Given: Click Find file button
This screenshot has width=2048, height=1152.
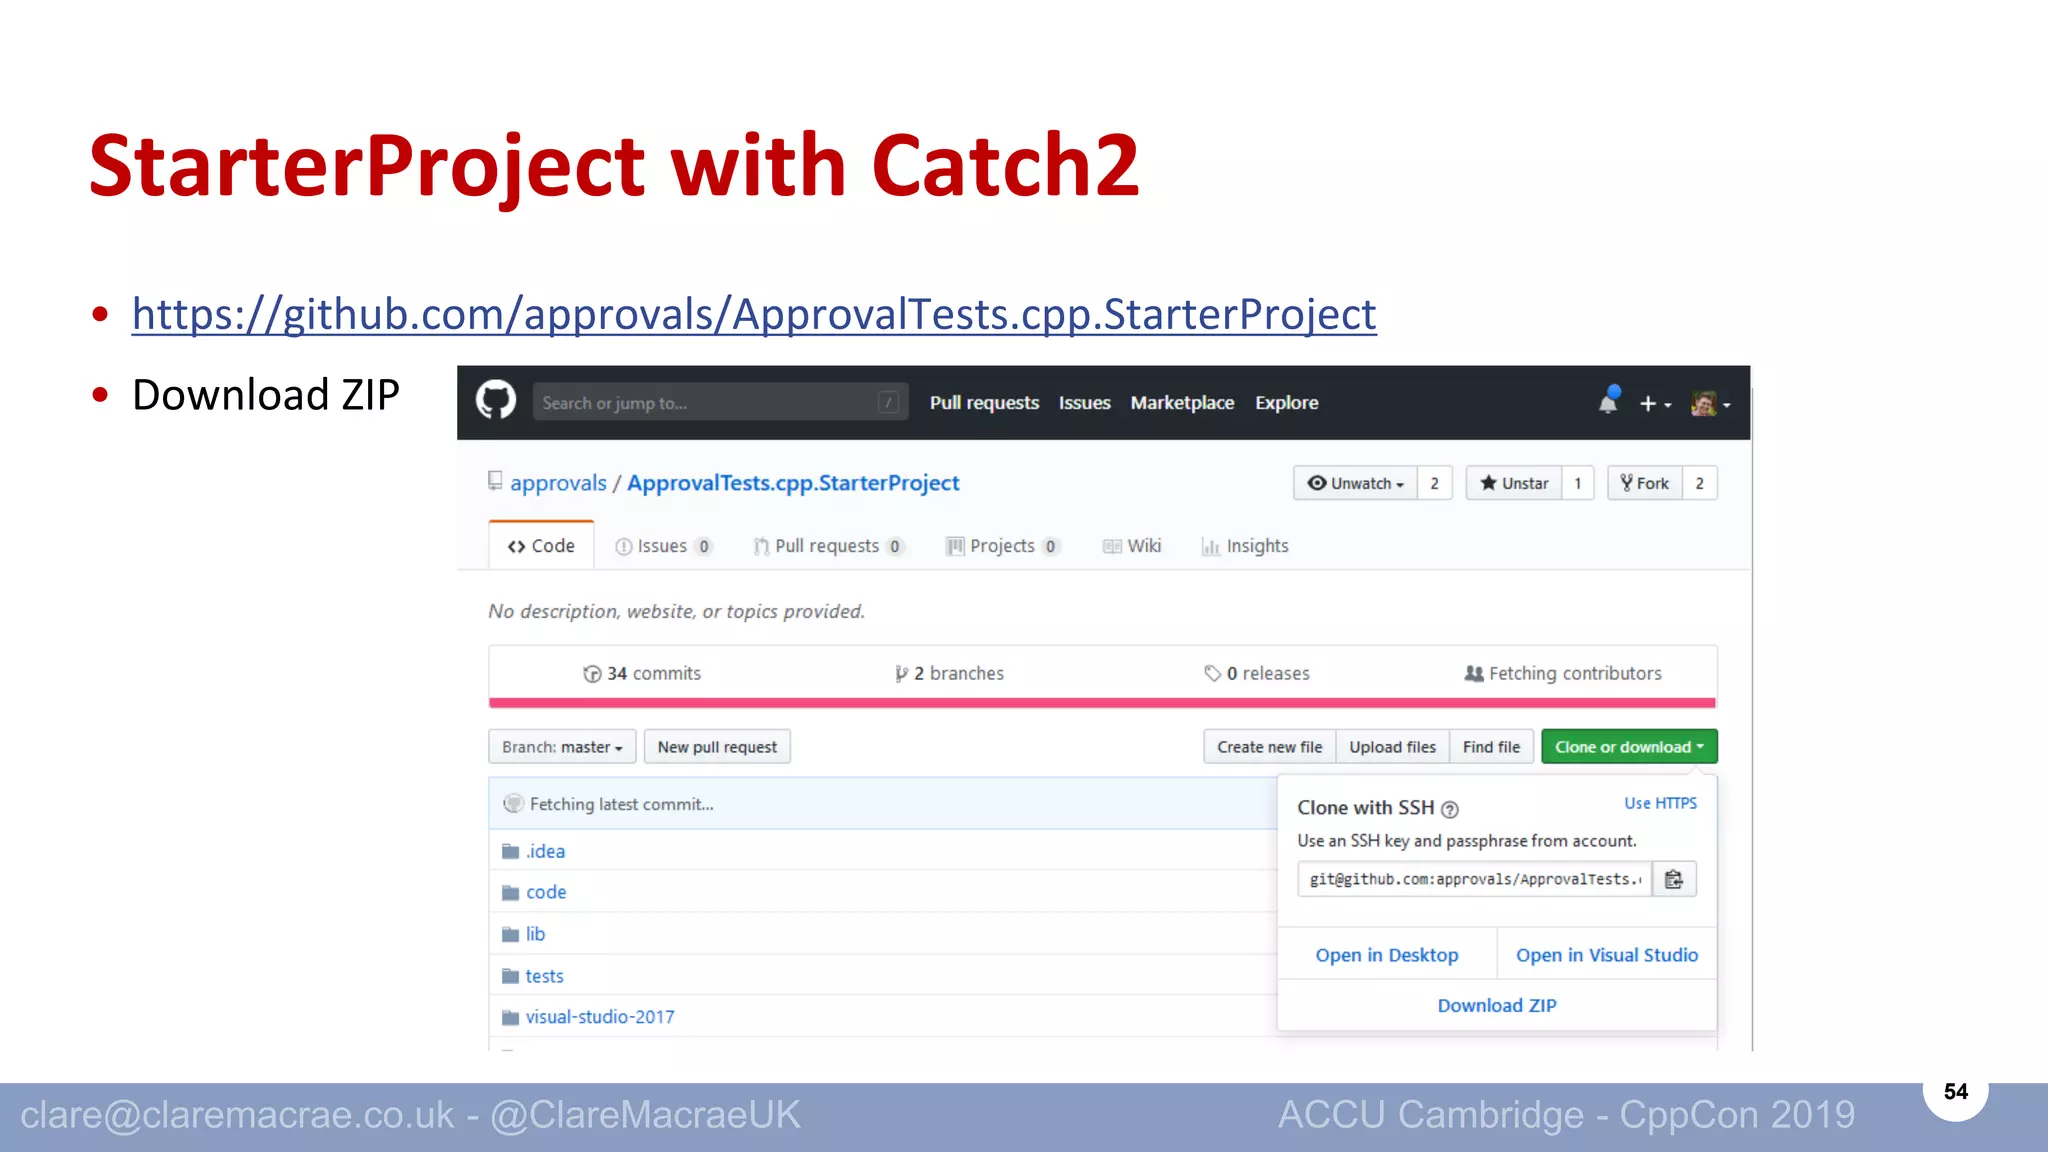Looking at the screenshot, I should [1491, 747].
